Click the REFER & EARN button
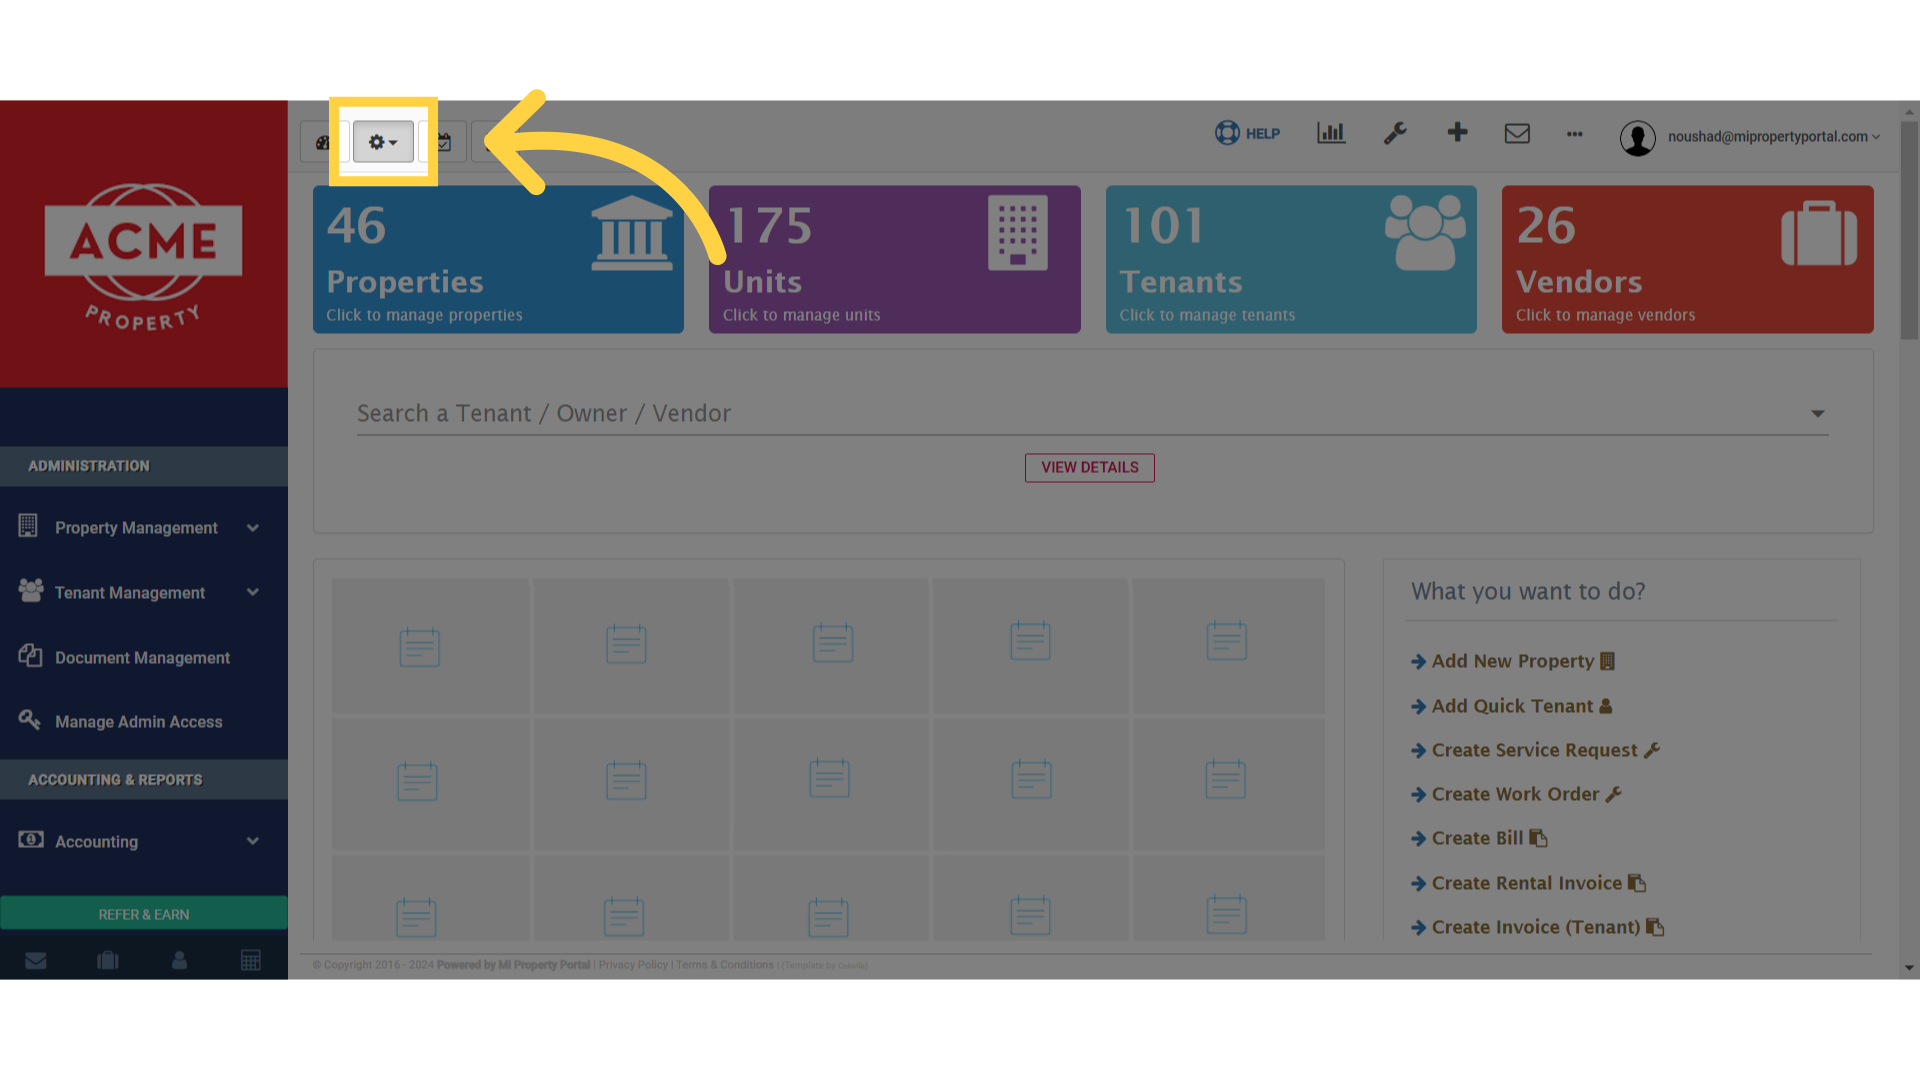Image resolution: width=1920 pixels, height=1080 pixels. click(144, 914)
